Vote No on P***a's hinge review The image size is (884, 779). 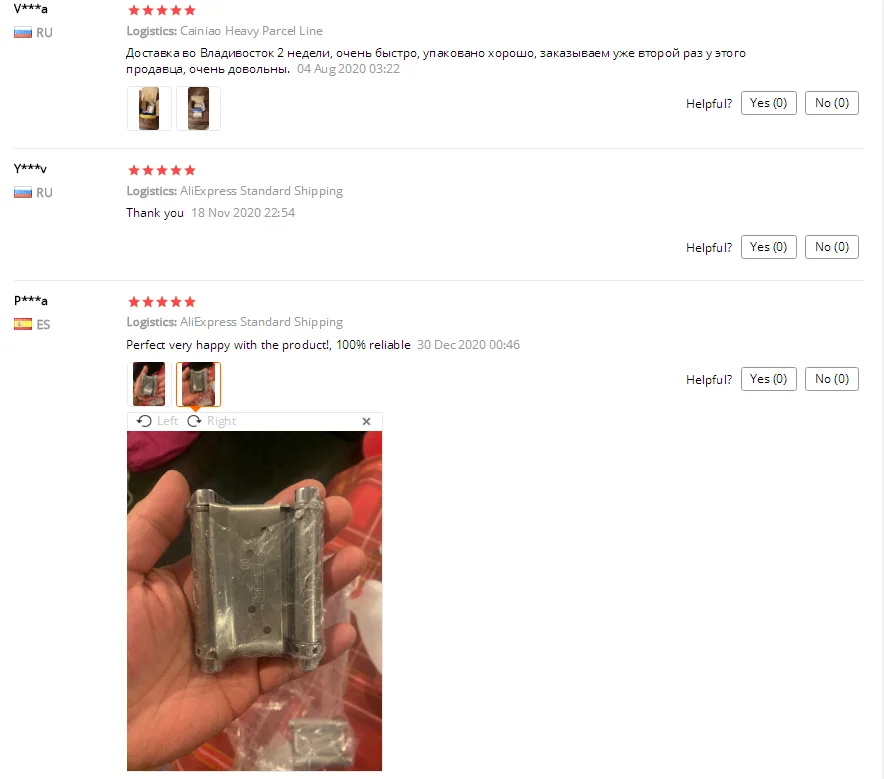pos(832,379)
